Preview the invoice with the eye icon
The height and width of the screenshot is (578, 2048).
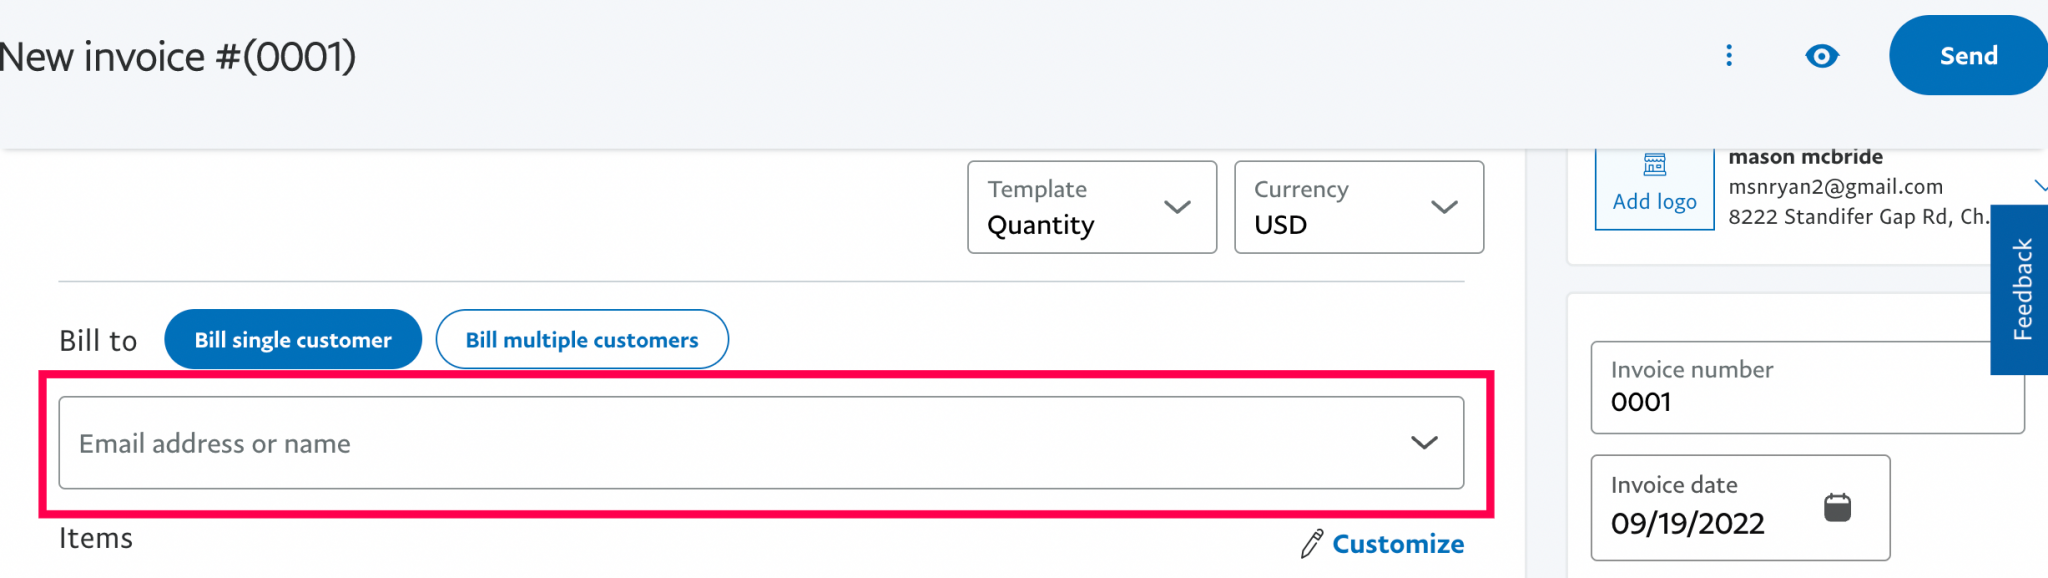[1822, 56]
